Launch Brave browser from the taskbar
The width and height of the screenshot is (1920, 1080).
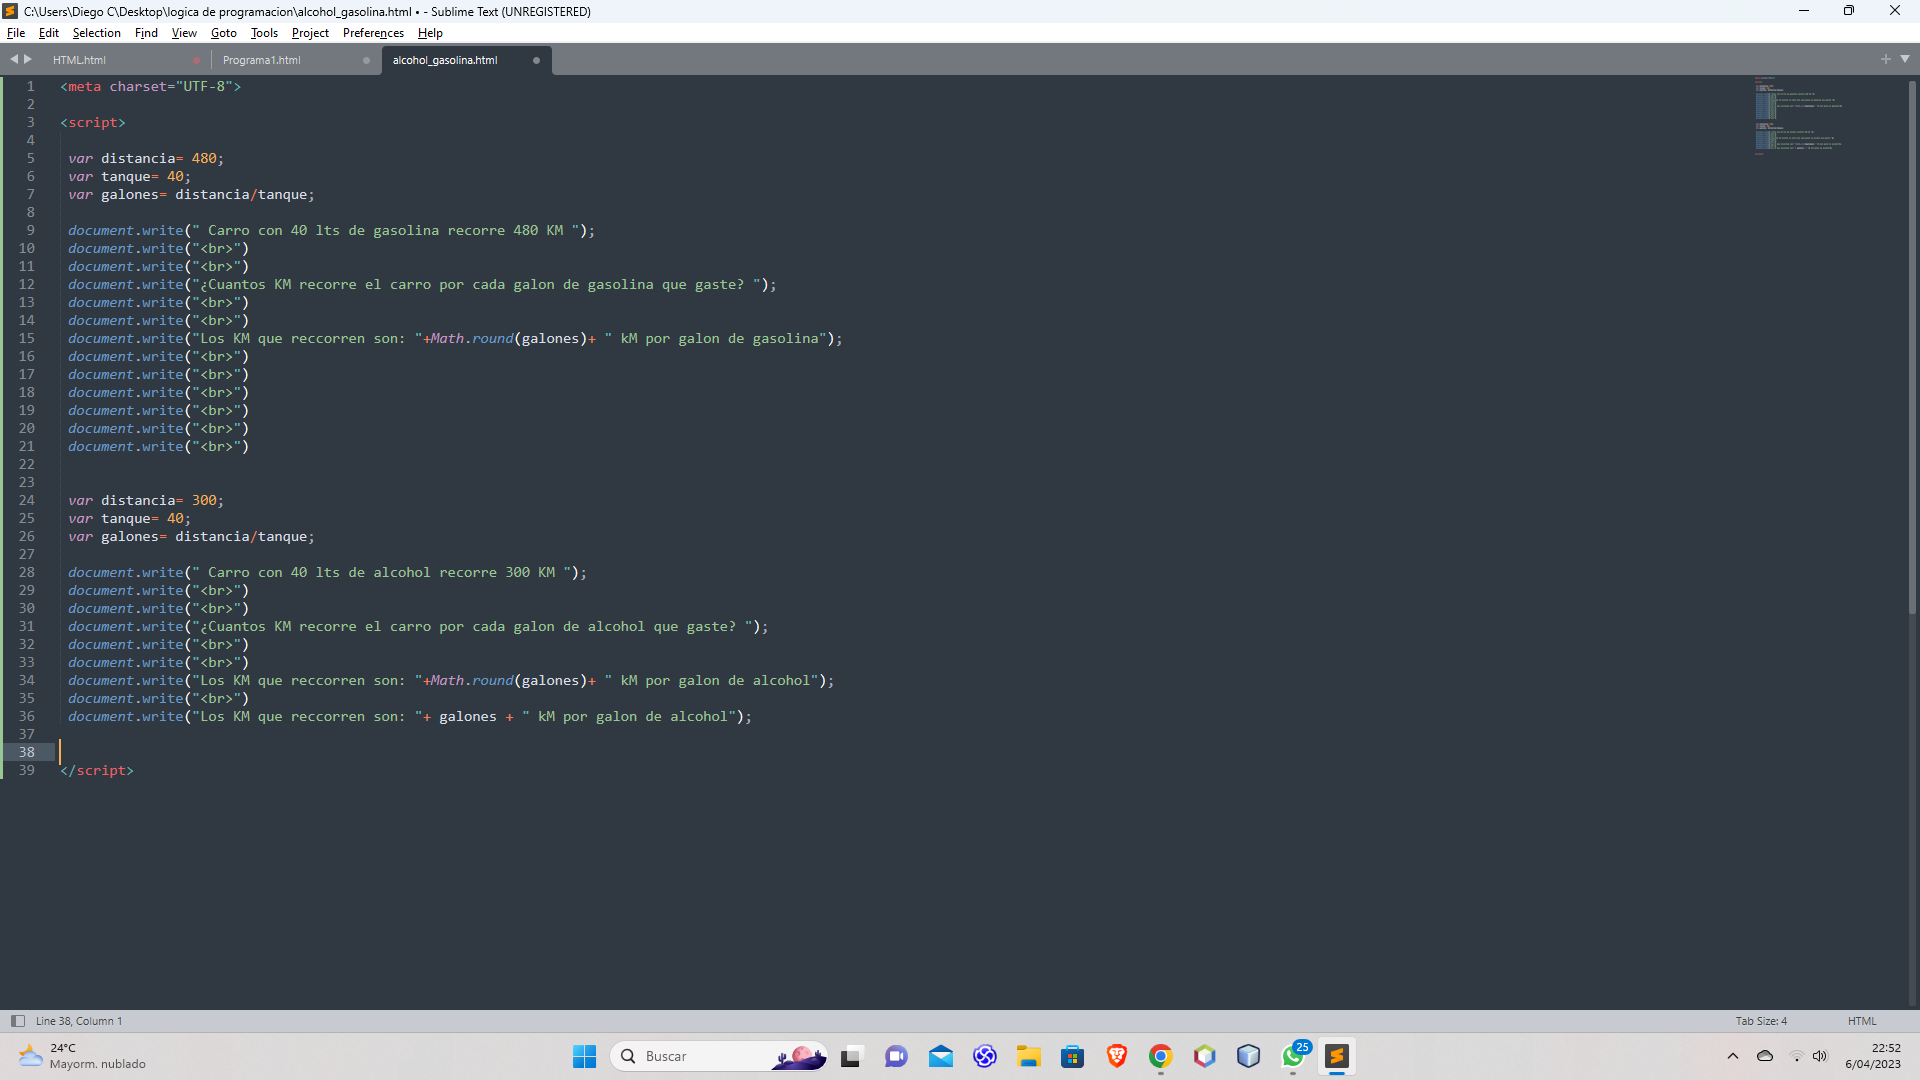tap(1117, 1056)
